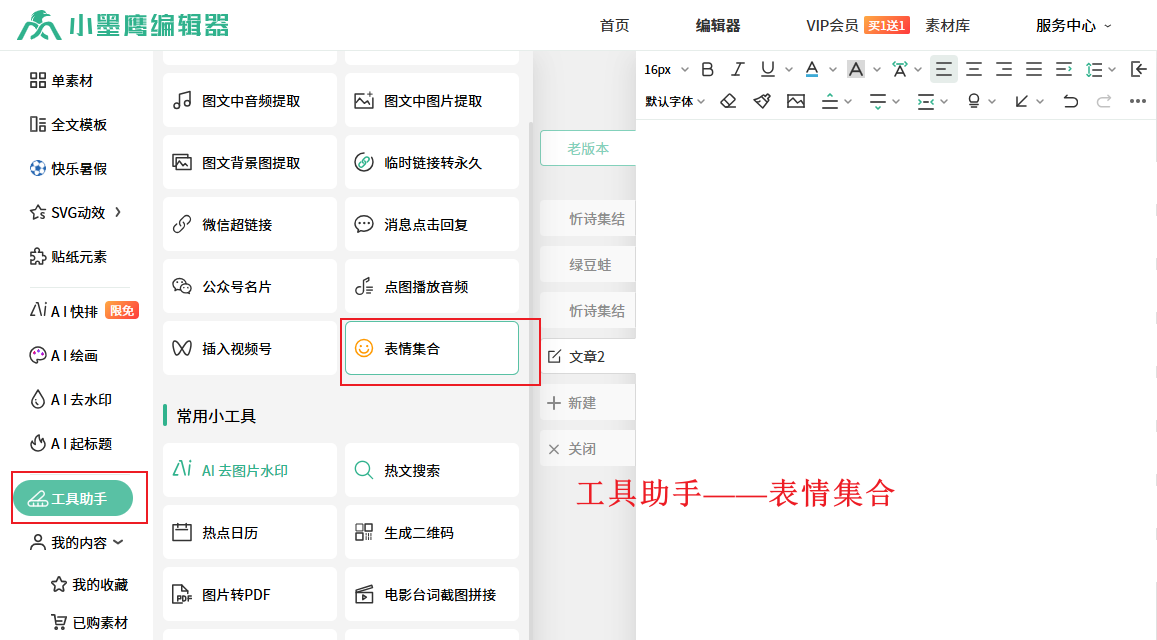Image resolution: width=1157 pixels, height=640 pixels.
Task: Open 消息点击回复 tool
Action: 432,224
